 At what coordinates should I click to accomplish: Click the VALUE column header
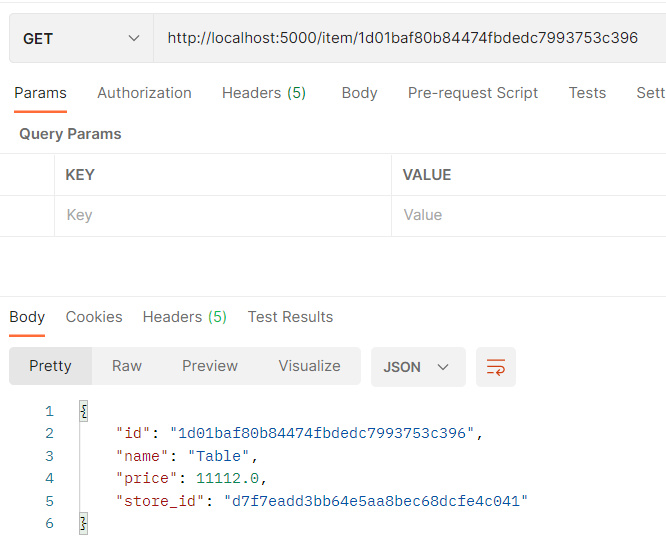(x=427, y=175)
